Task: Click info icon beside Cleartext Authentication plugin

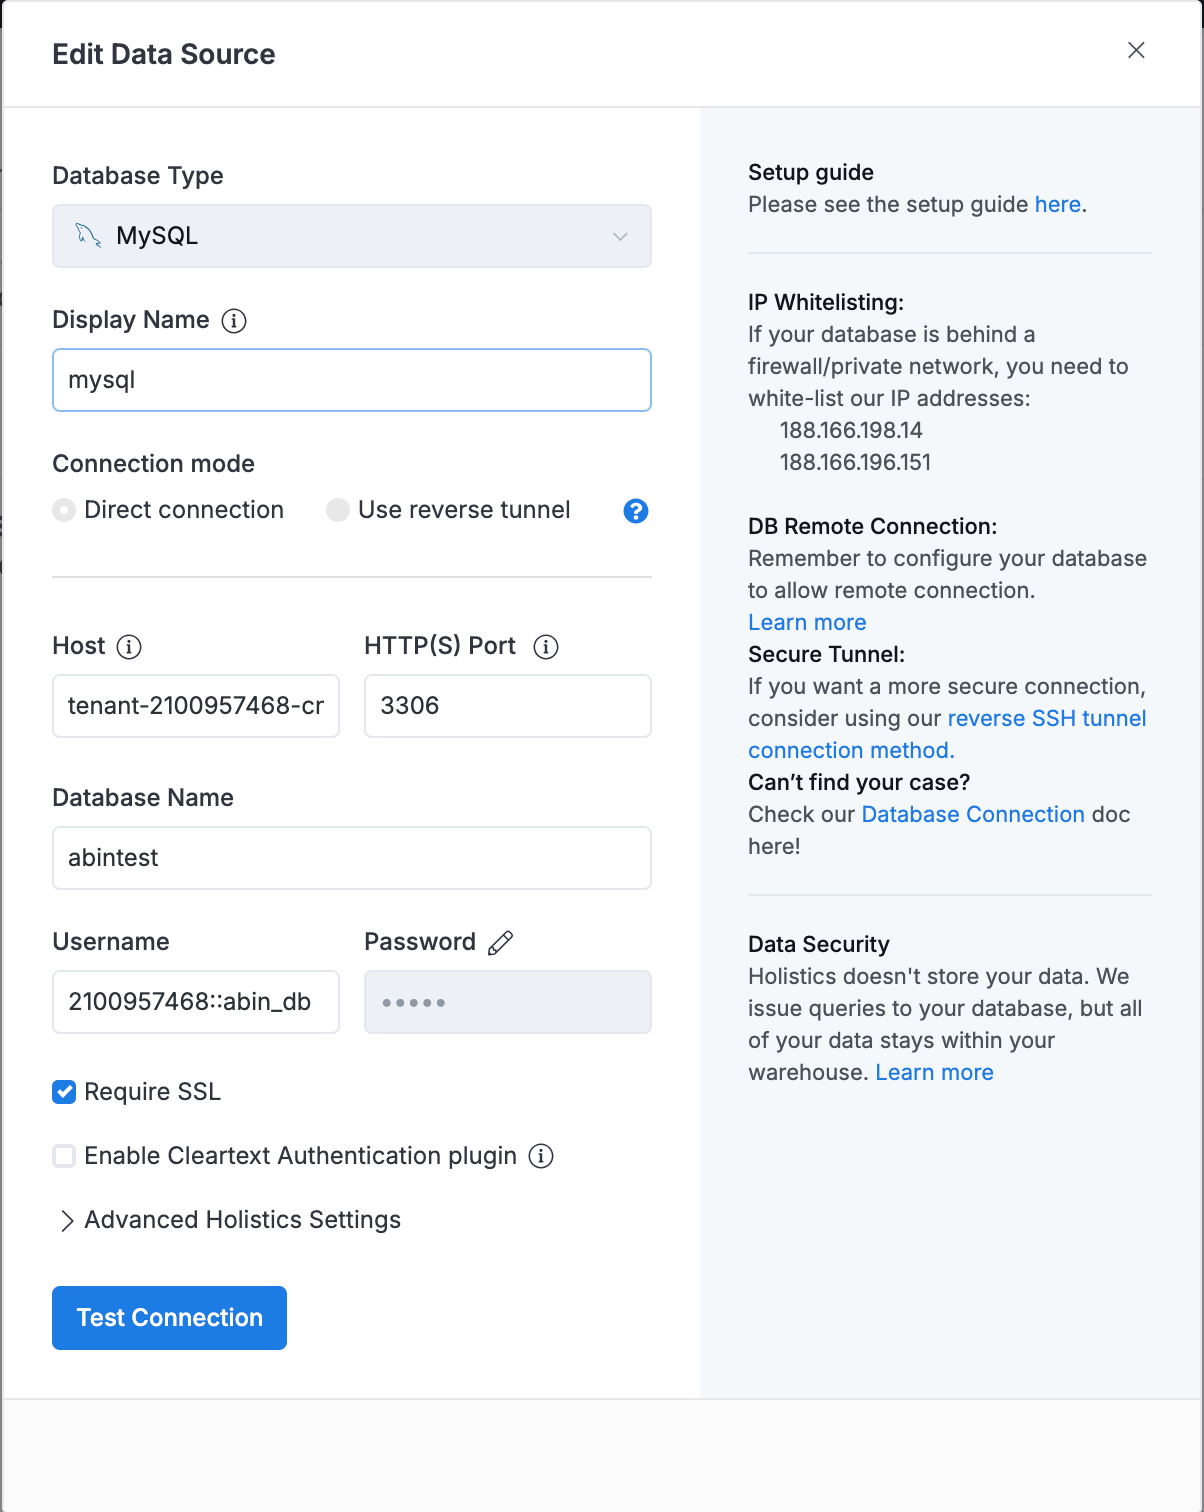Action: pyautogui.click(x=541, y=1156)
